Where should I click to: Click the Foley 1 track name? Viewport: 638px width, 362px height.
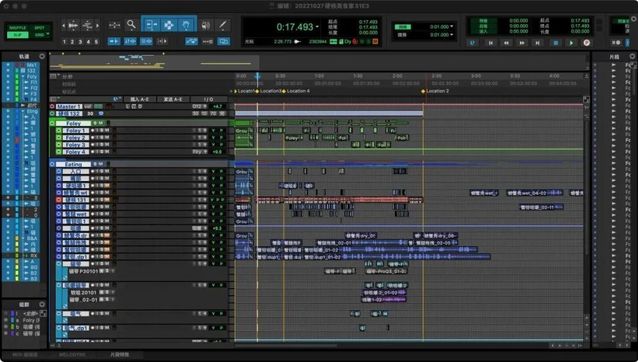[76, 131]
